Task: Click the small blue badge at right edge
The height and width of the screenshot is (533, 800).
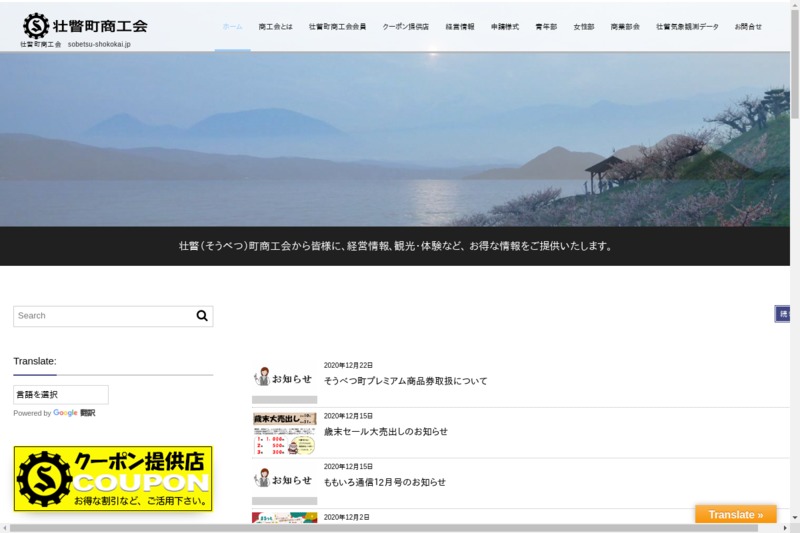Action: pyautogui.click(x=783, y=314)
